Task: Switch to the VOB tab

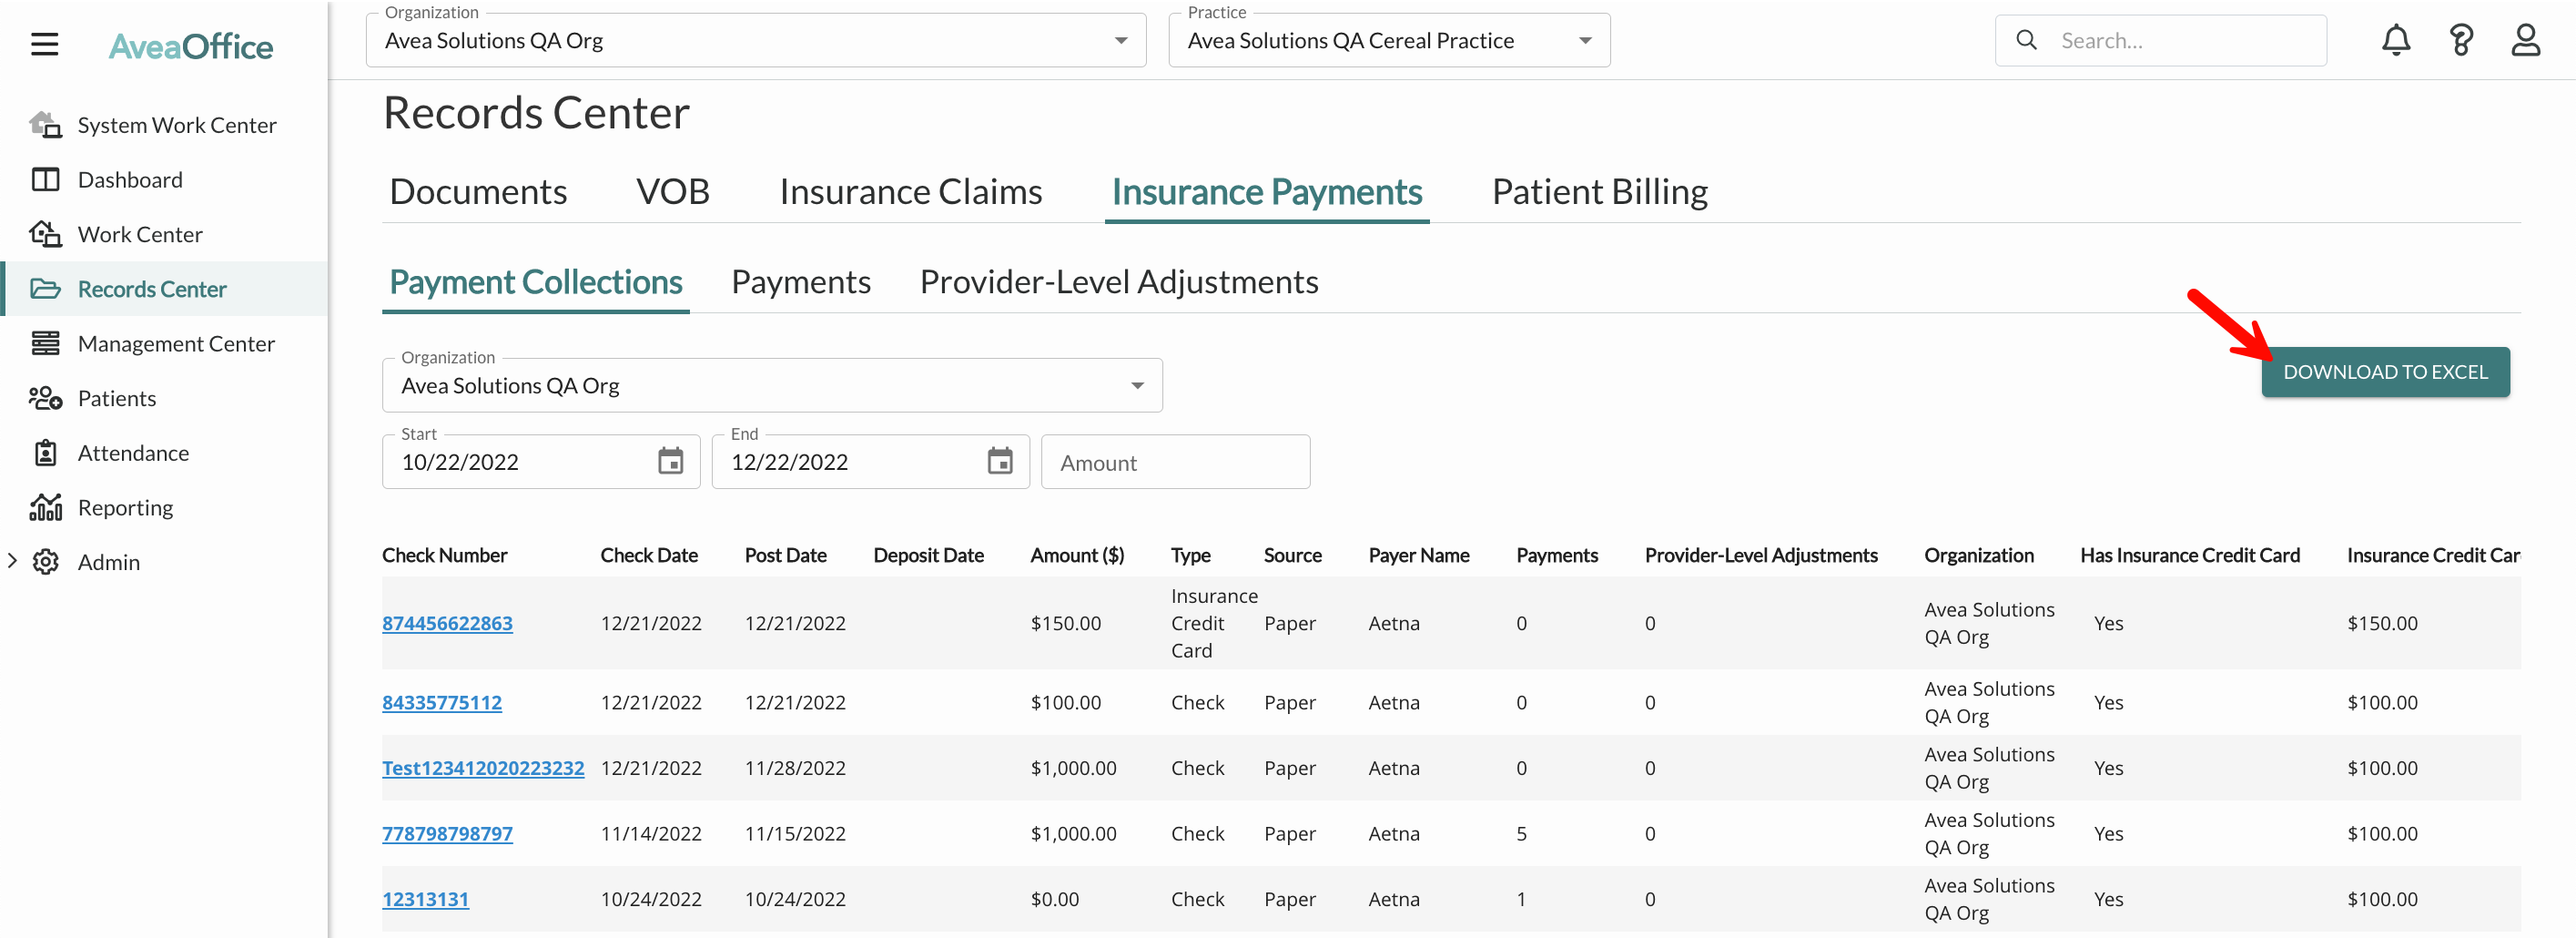Action: pyautogui.click(x=673, y=191)
